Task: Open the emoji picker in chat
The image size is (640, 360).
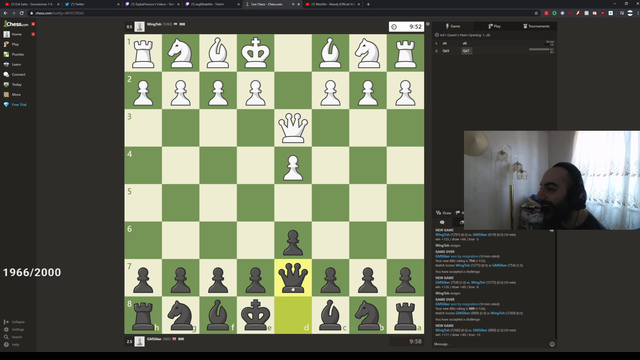Action: (x=552, y=344)
